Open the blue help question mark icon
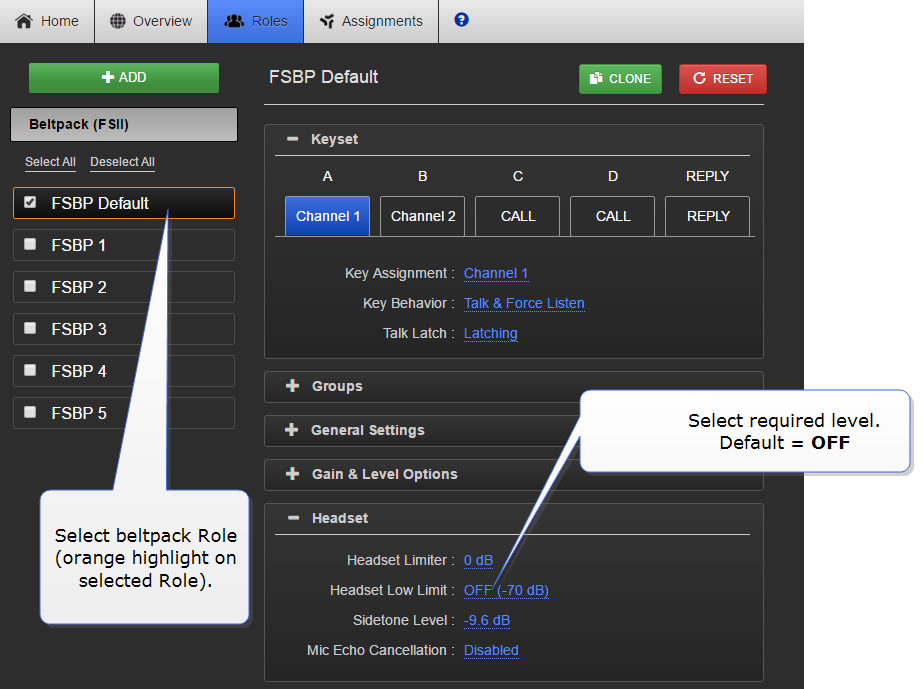This screenshot has width=924, height=689. coord(461,20)
